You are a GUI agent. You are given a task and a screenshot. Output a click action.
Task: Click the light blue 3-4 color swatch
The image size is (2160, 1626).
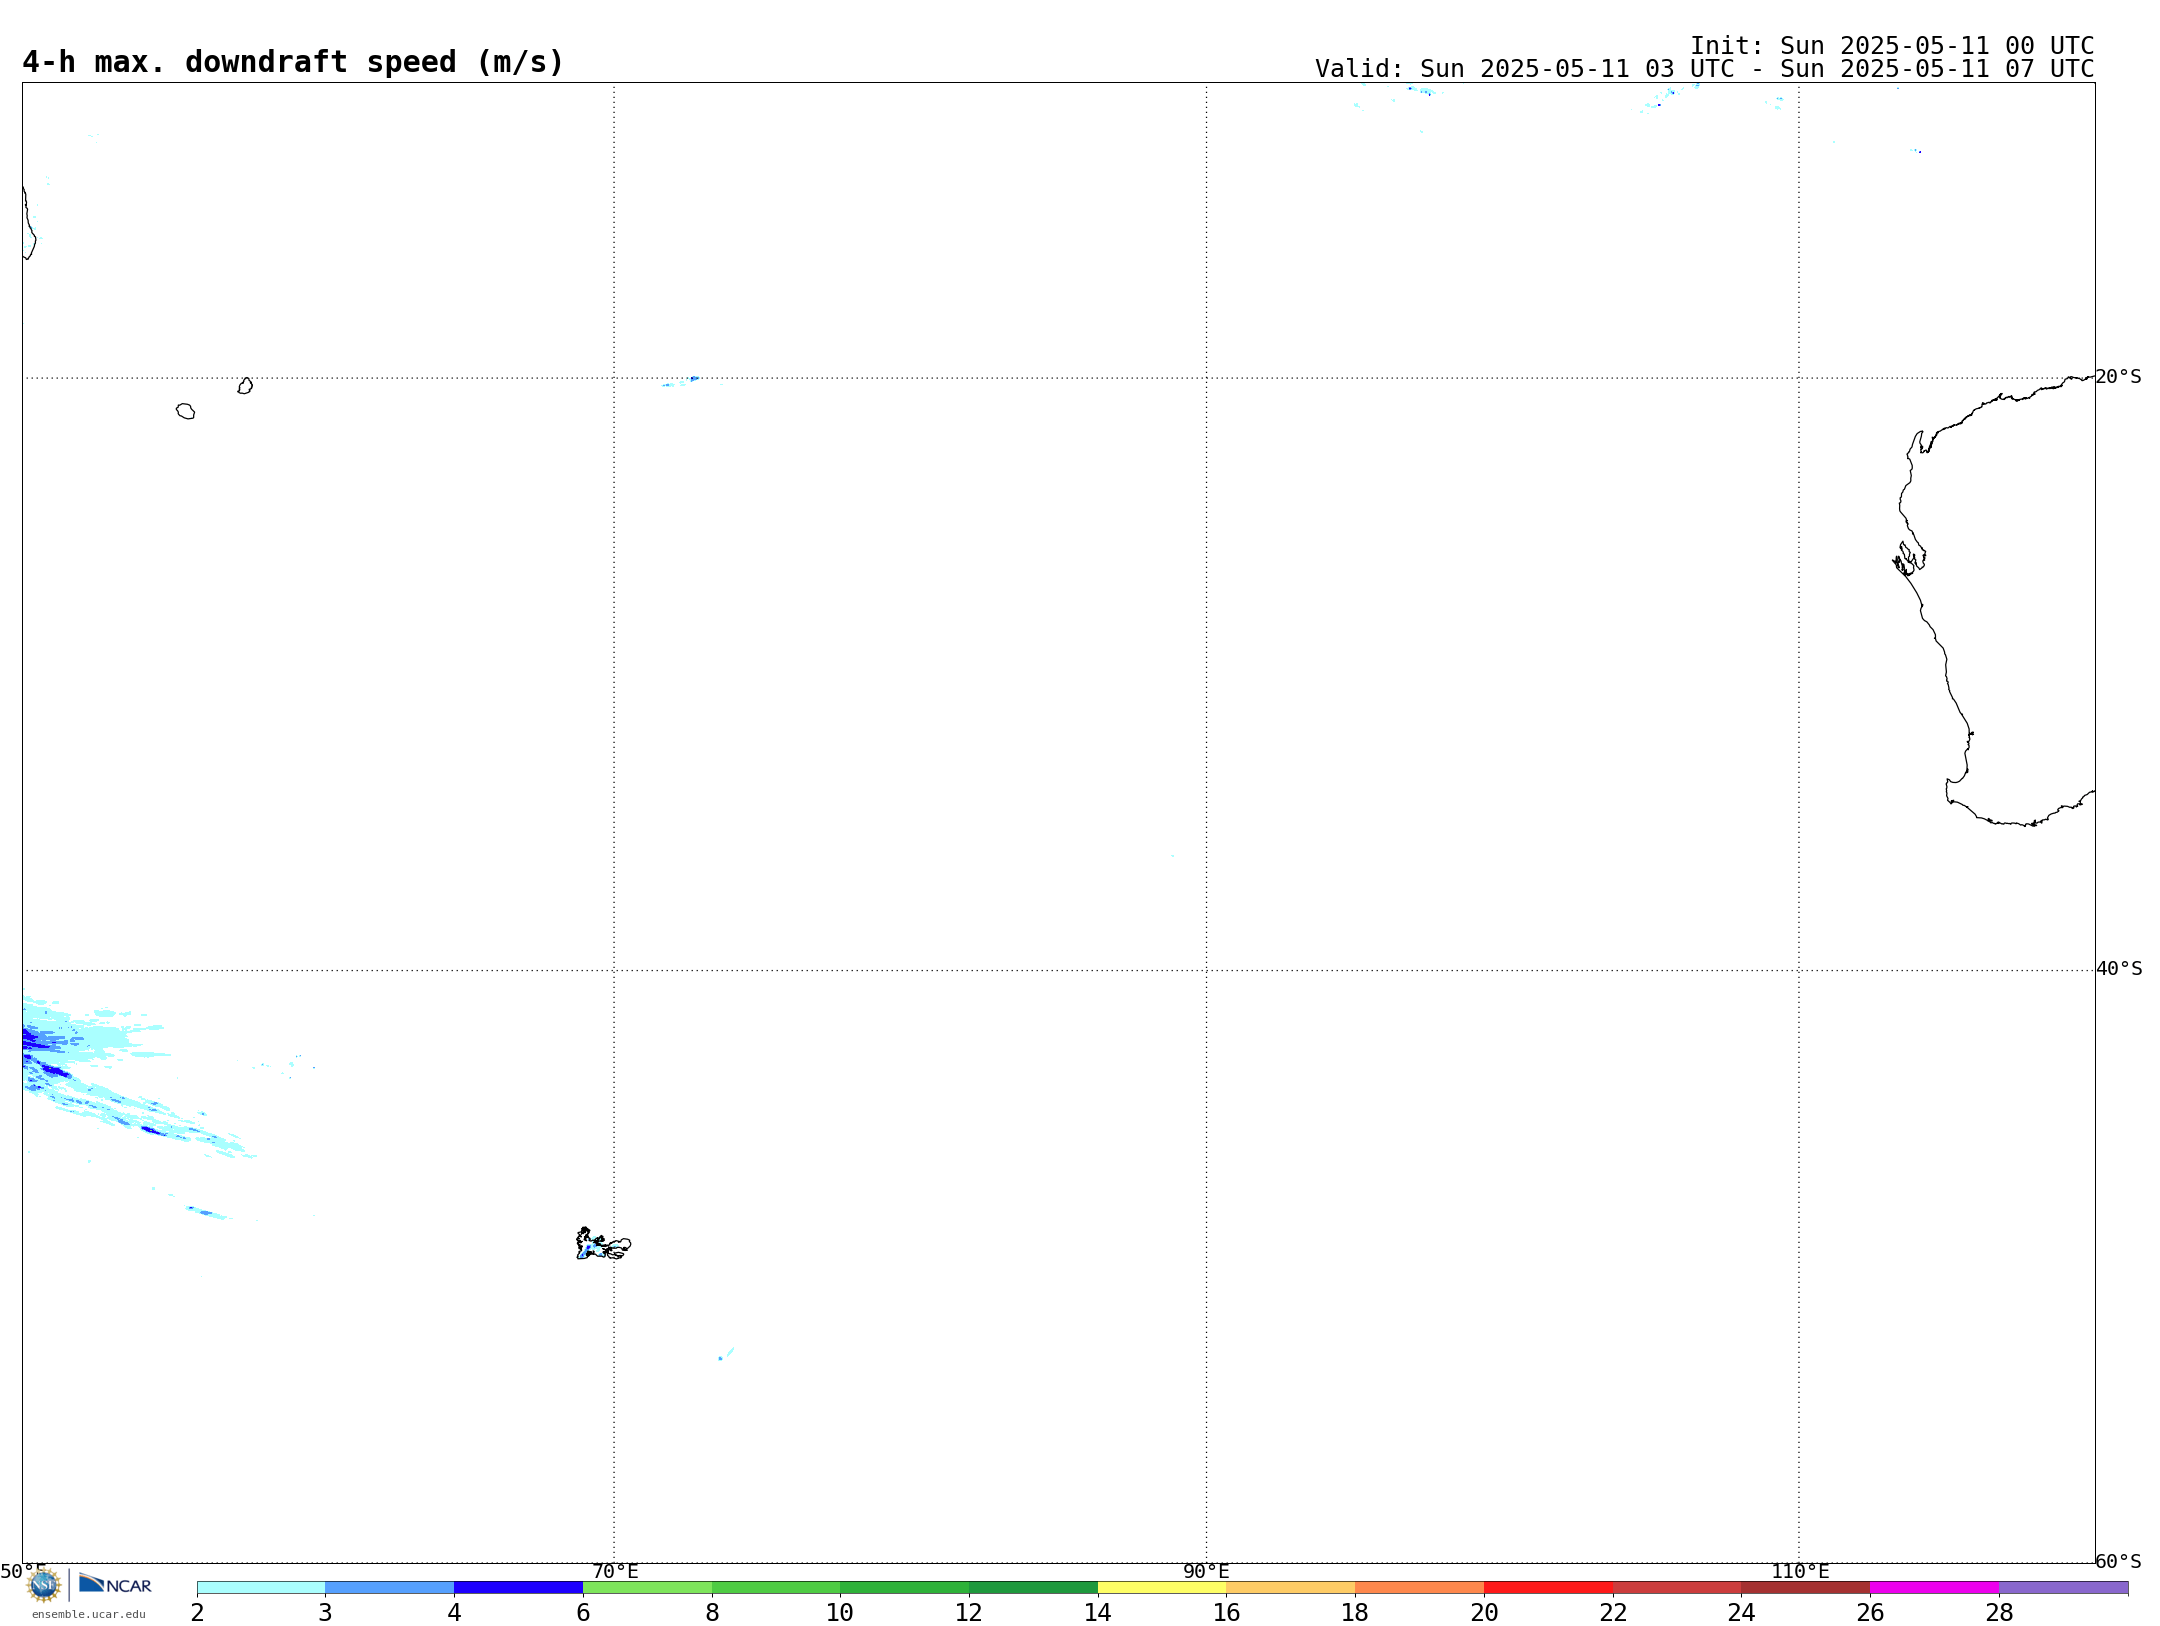coord(390,1588)
